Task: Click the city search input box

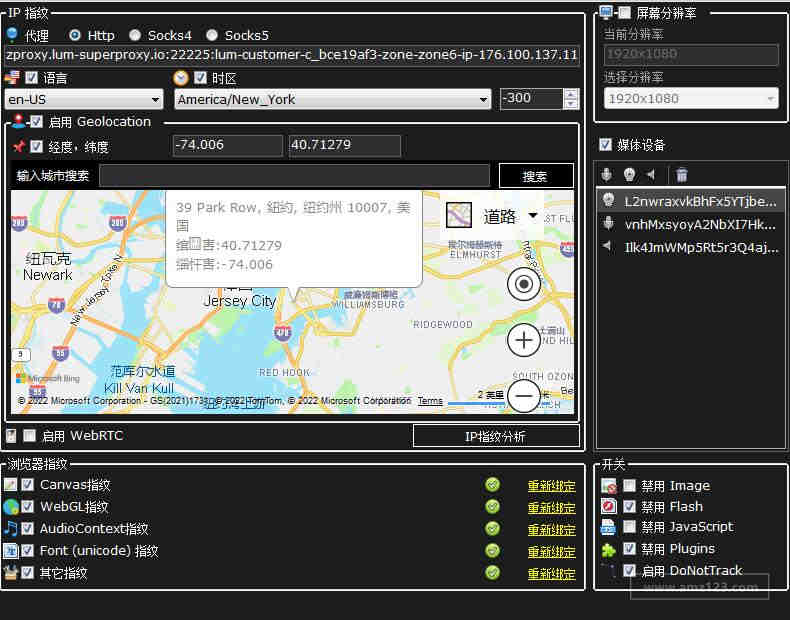Action: click(x=294, y=175)
